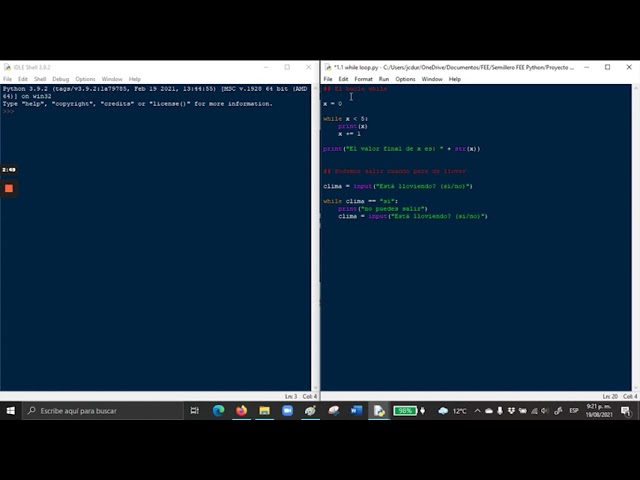Click the '## El bucle while' comment line

pyautogui.click(x=355, y=89)
